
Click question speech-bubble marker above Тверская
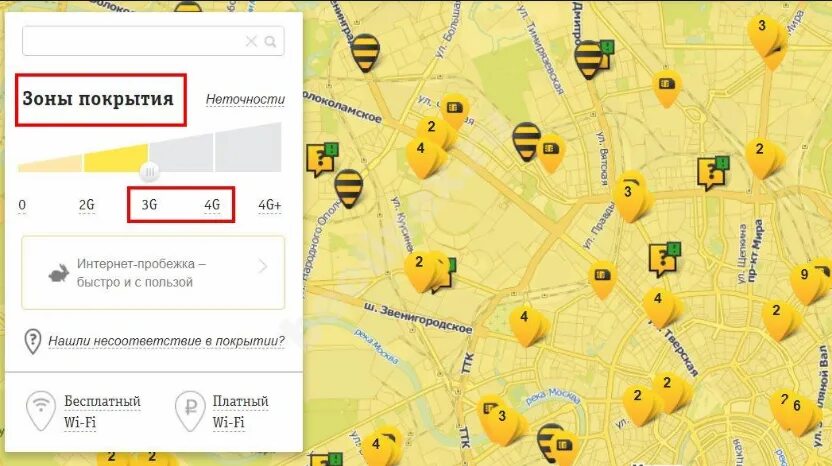pos(664,259)
